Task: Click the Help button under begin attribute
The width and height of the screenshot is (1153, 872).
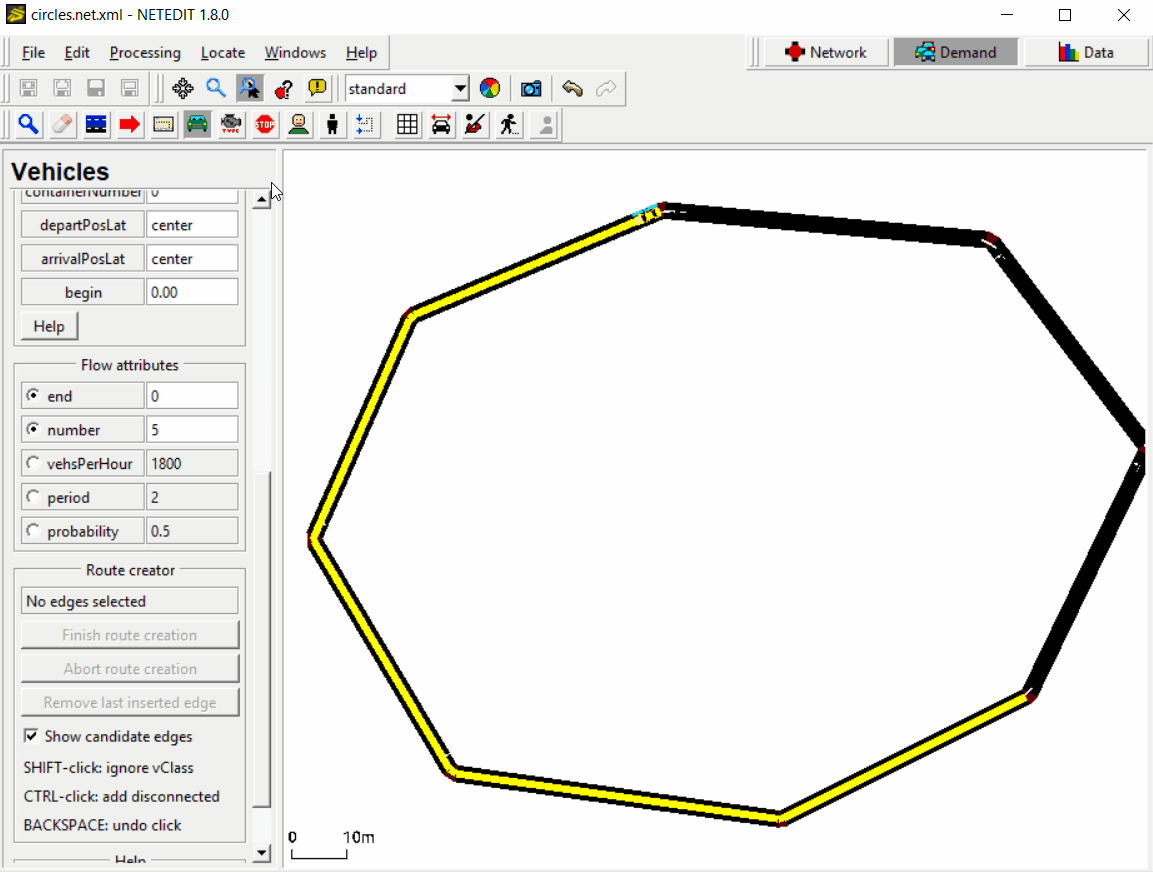Action: click(x=48, y=325)
